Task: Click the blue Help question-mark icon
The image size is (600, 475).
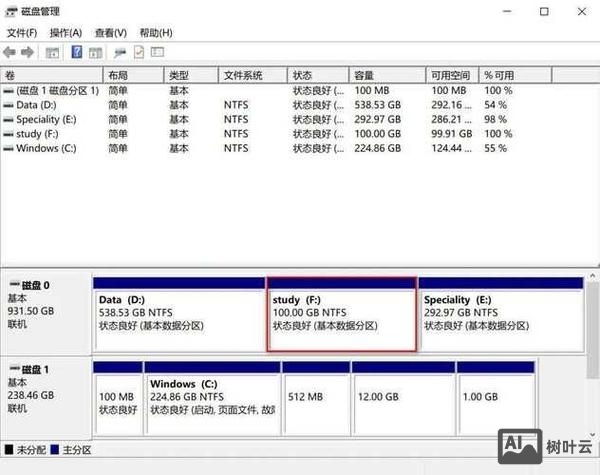Action: click(x=76, y=52)
